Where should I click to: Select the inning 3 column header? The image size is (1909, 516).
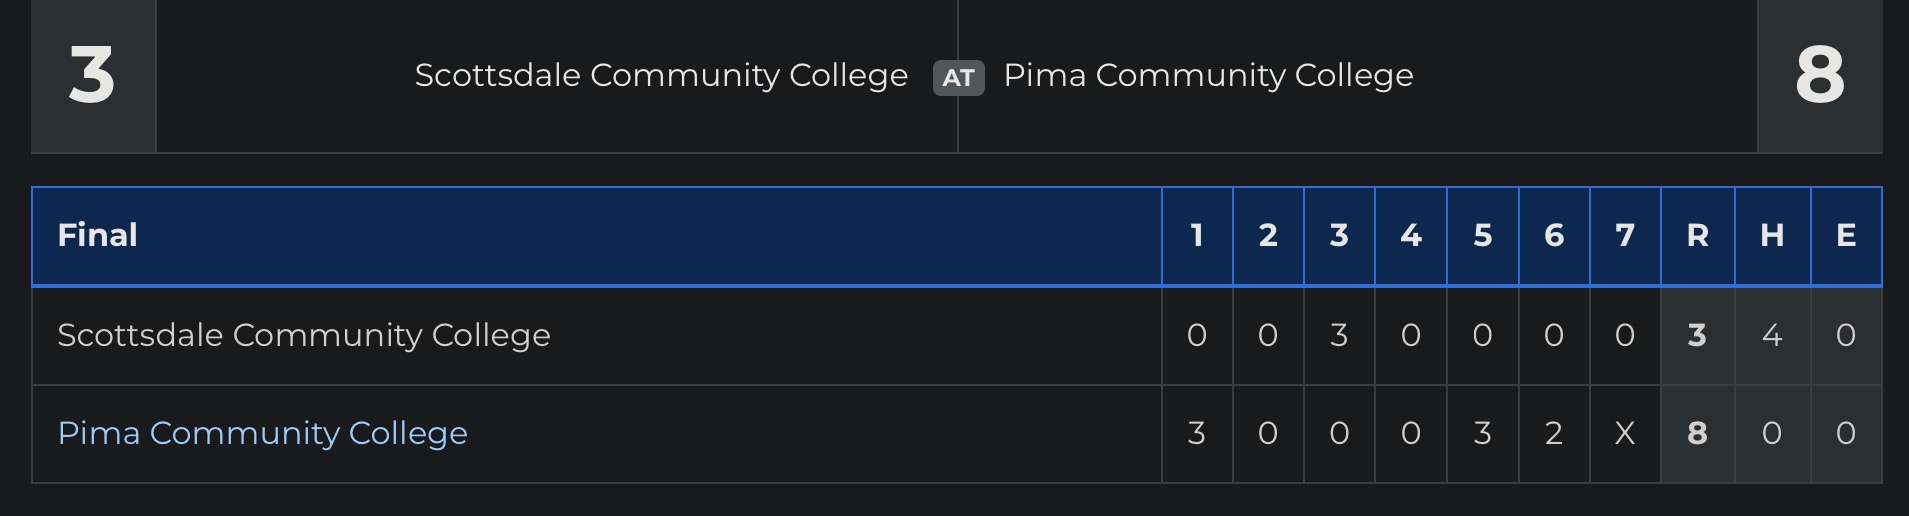(x=1339, y=235)
